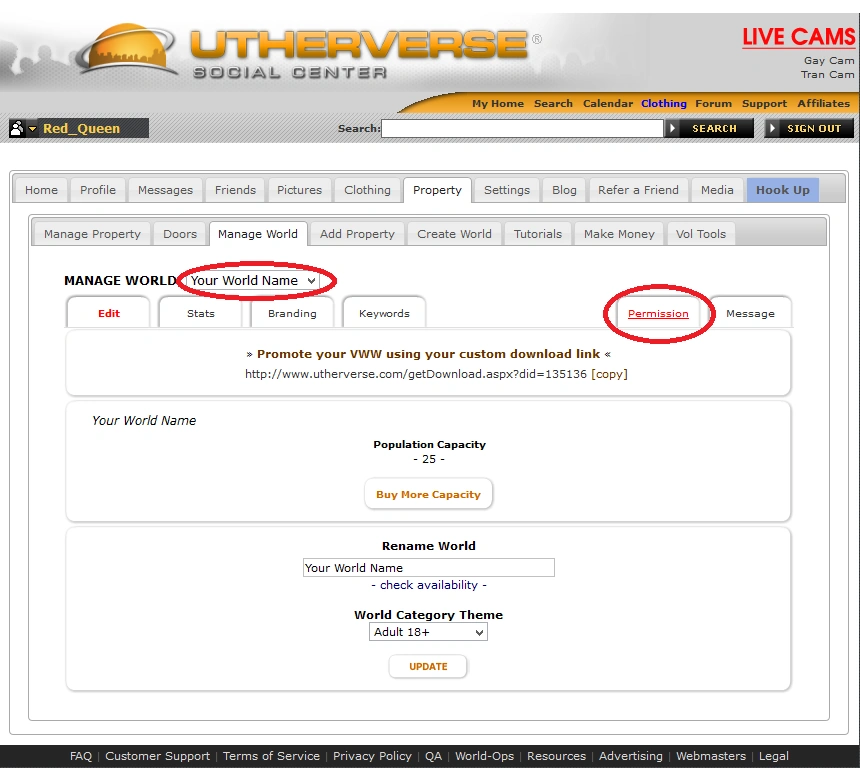Open Customer Support footer link
This screenshot has height=768, width=860.
[x=157, y=756]
